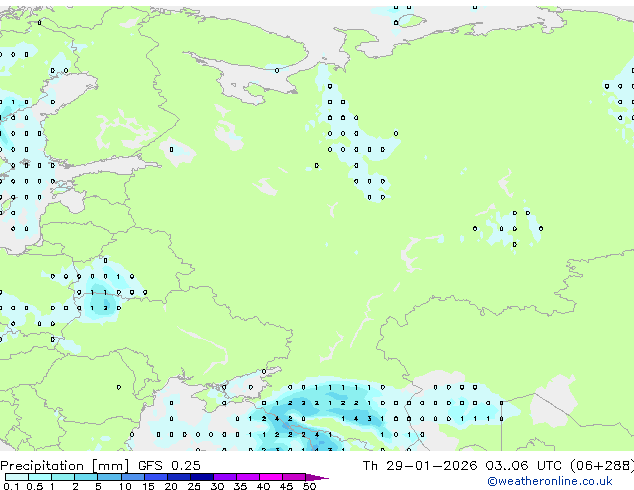
Task: Click the '10' legend scale label
Action: [125, 486]
